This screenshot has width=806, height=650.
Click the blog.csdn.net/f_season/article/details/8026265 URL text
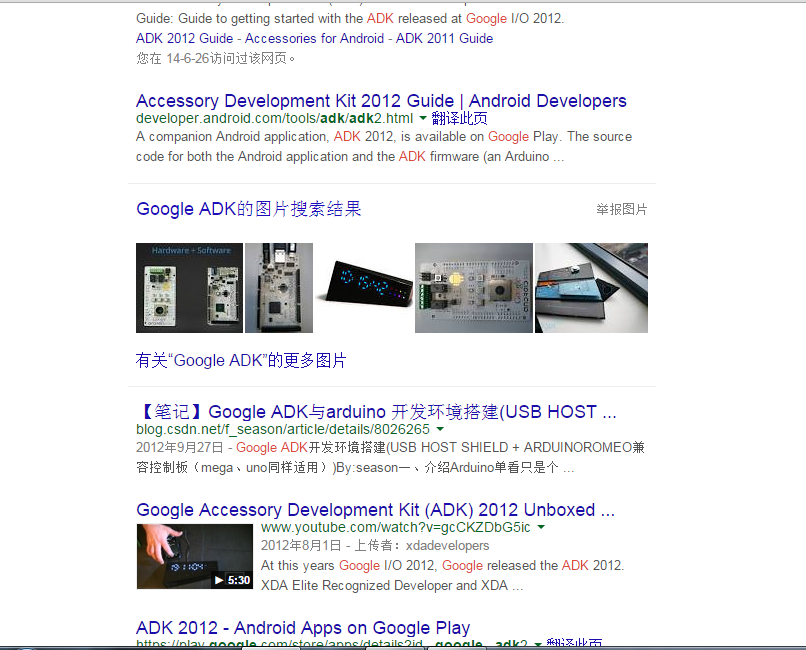(x=283, y=429)
